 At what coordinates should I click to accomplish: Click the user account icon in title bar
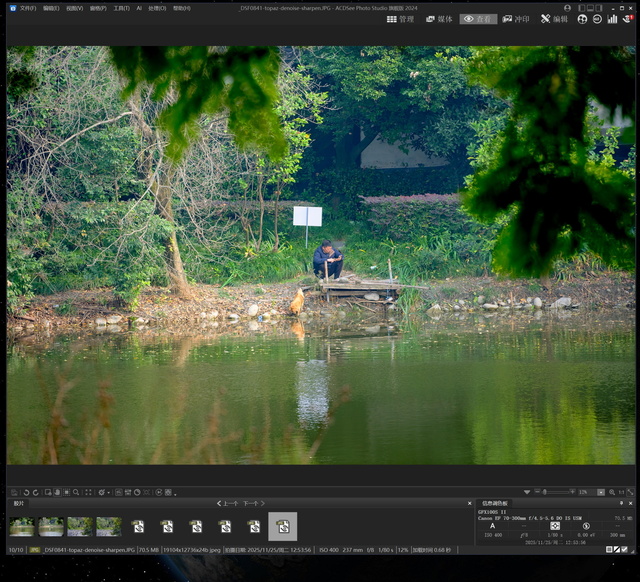point(567,8)
